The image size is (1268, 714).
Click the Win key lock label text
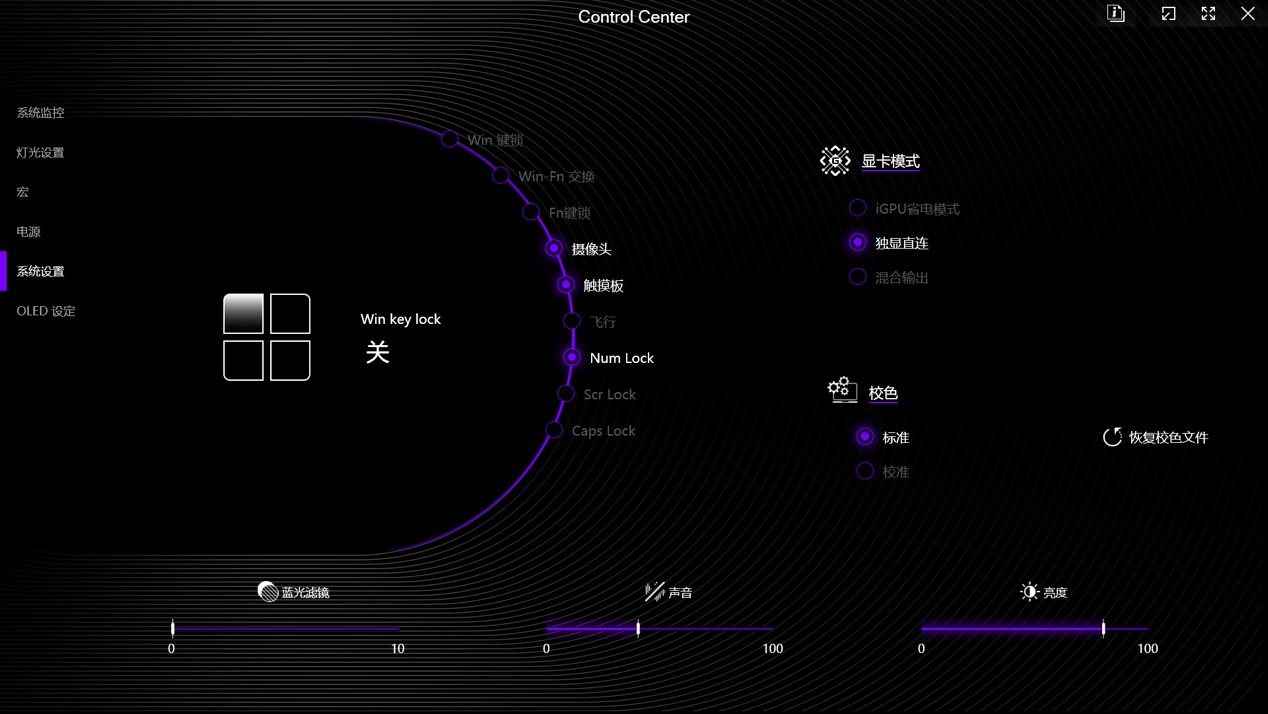click(400, 319)
